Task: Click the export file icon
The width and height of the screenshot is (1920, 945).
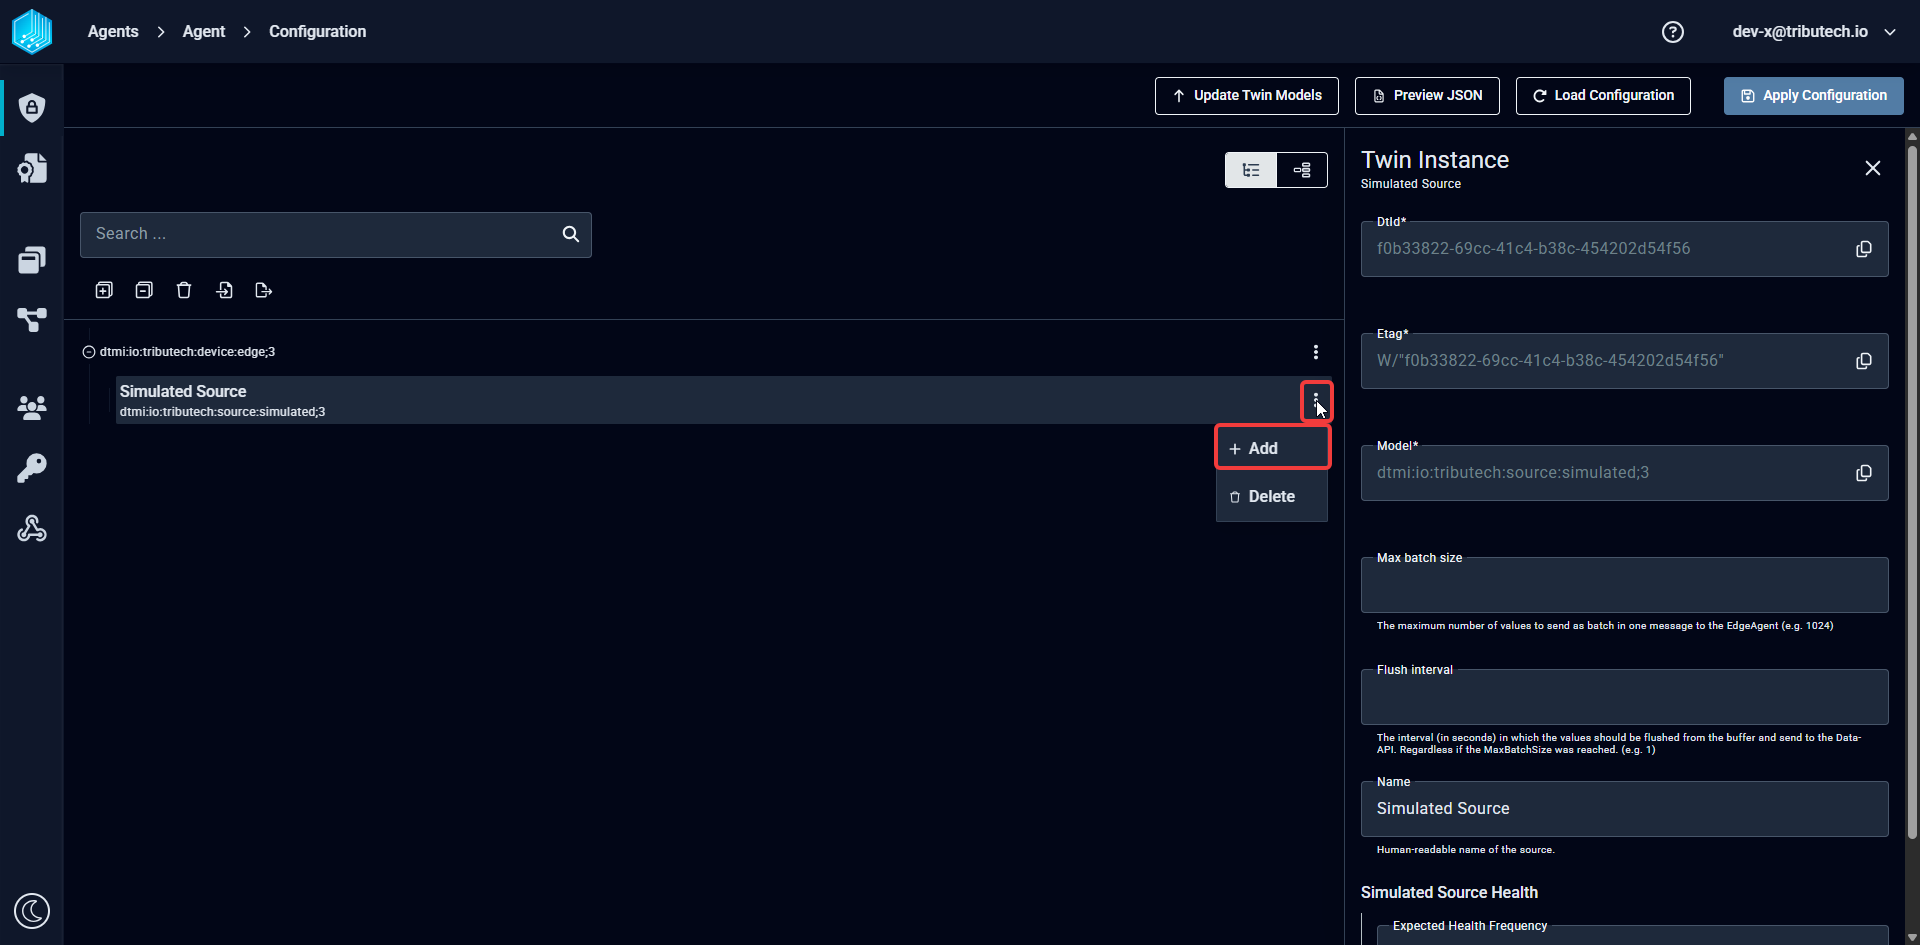Action: (264, 290)
